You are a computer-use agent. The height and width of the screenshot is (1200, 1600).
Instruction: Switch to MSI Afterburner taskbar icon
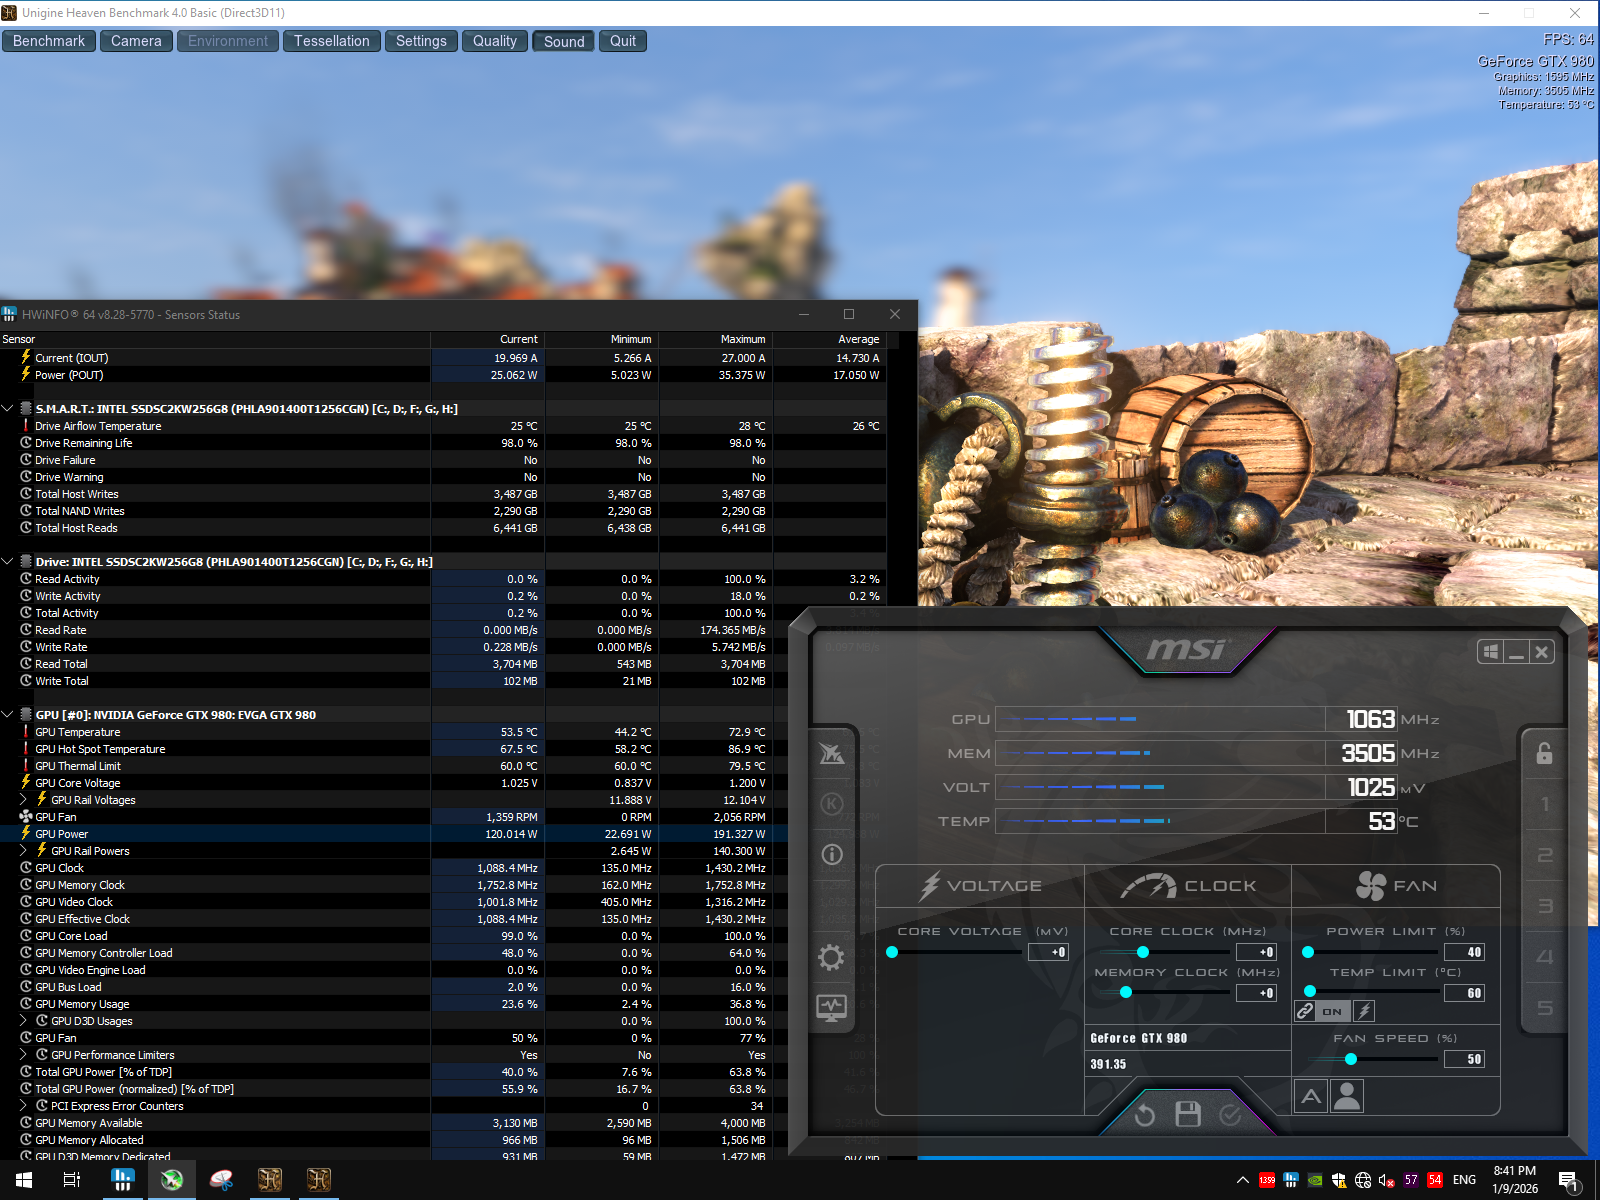(x=172, y=1180)
